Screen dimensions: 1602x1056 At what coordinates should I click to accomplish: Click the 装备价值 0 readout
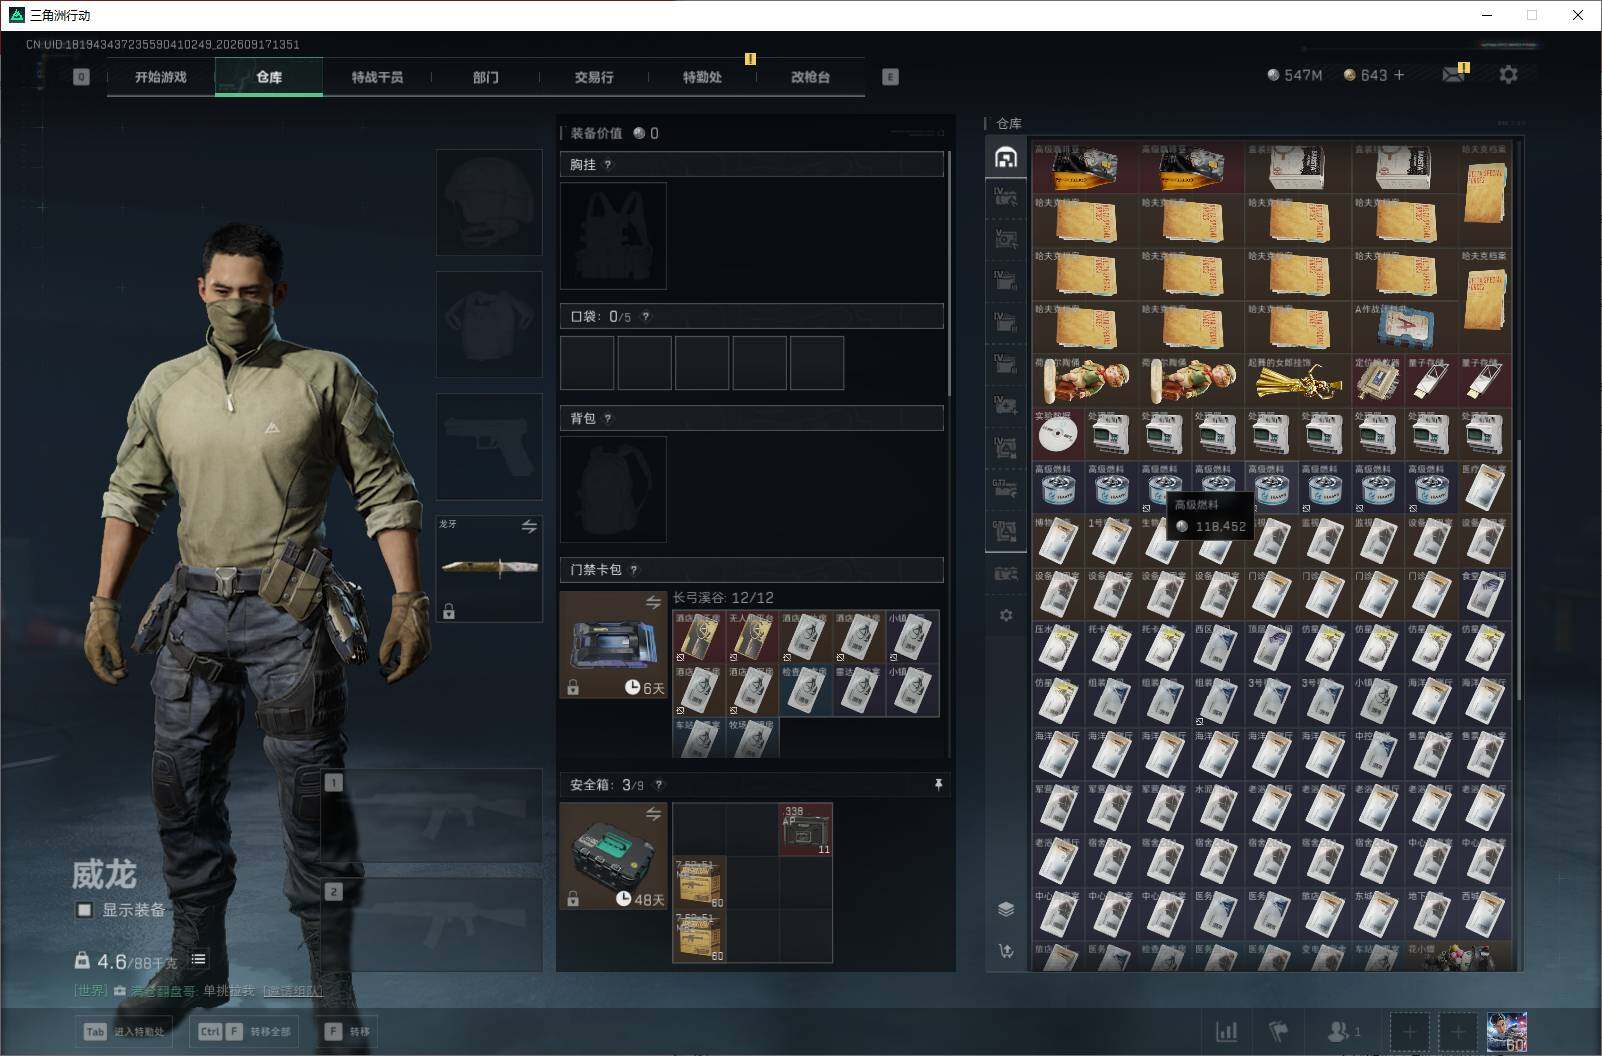(x=614, y=133)
